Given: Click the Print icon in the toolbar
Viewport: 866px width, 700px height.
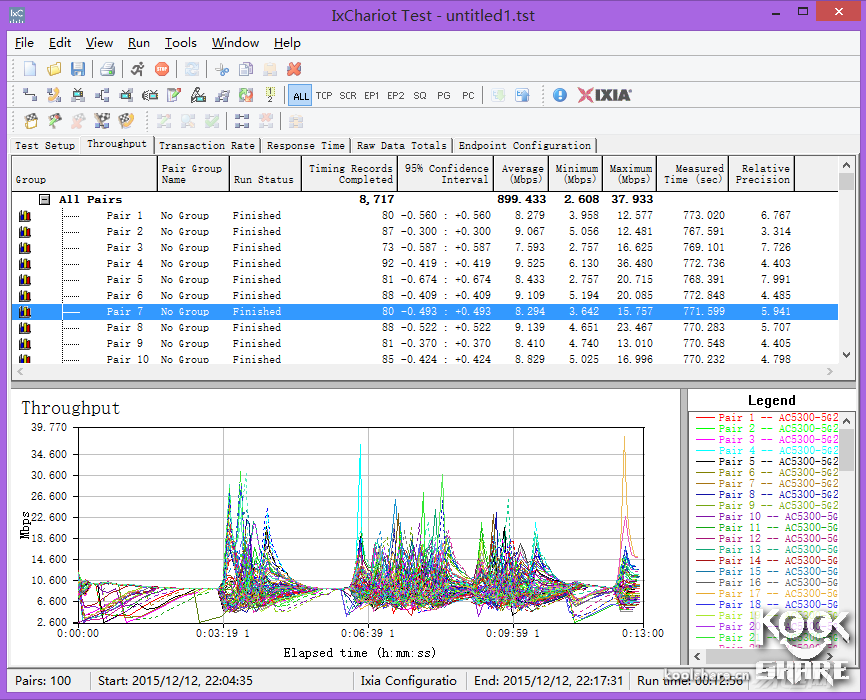Looking at the screenshot, I should pos(107,69).
